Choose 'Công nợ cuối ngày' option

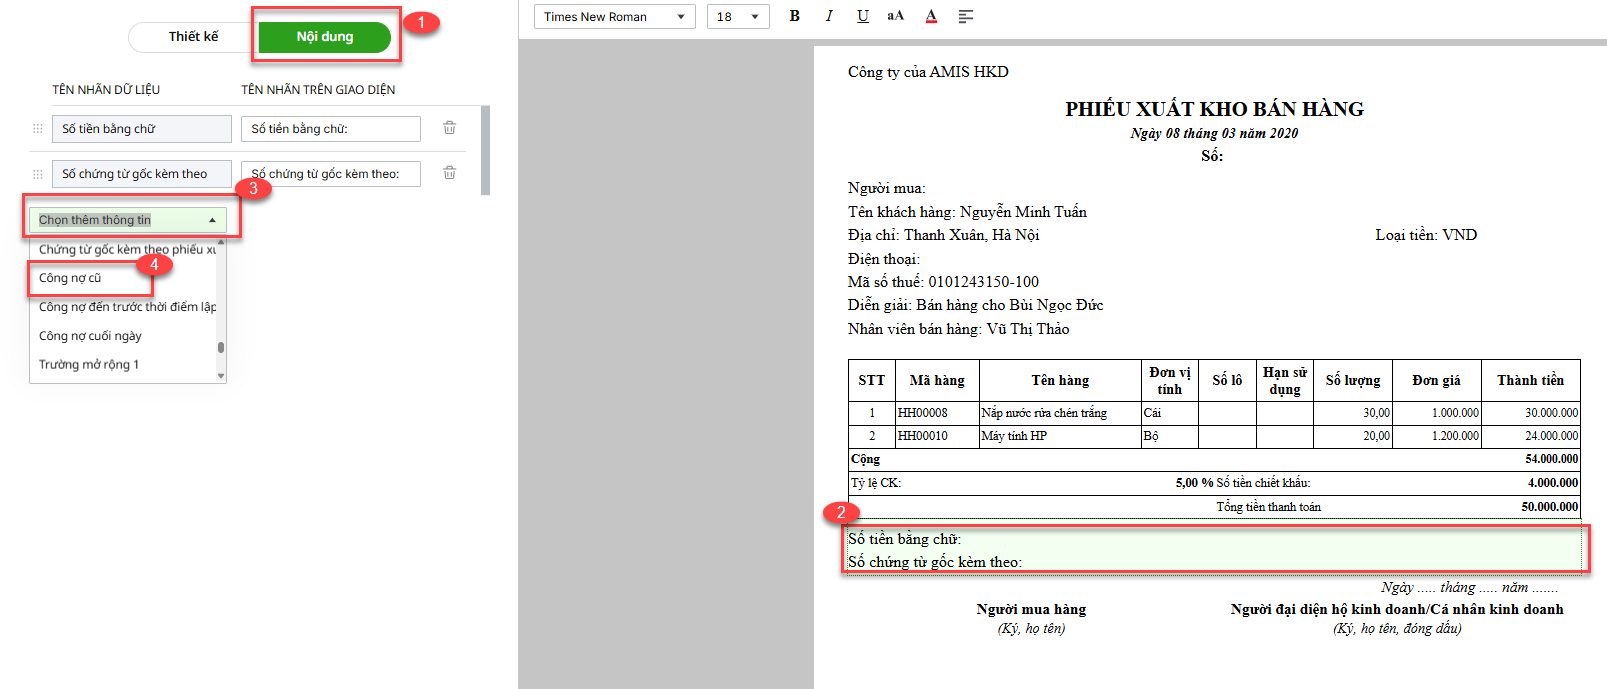pyautogui.click(x=90, y=336)
